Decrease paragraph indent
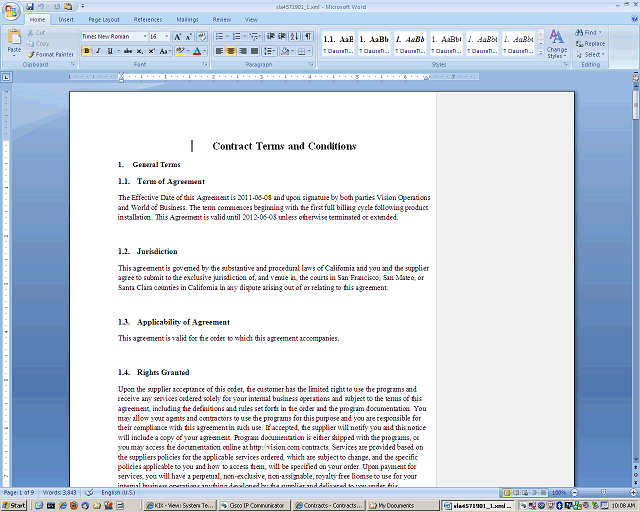 [x=271, y=37]
